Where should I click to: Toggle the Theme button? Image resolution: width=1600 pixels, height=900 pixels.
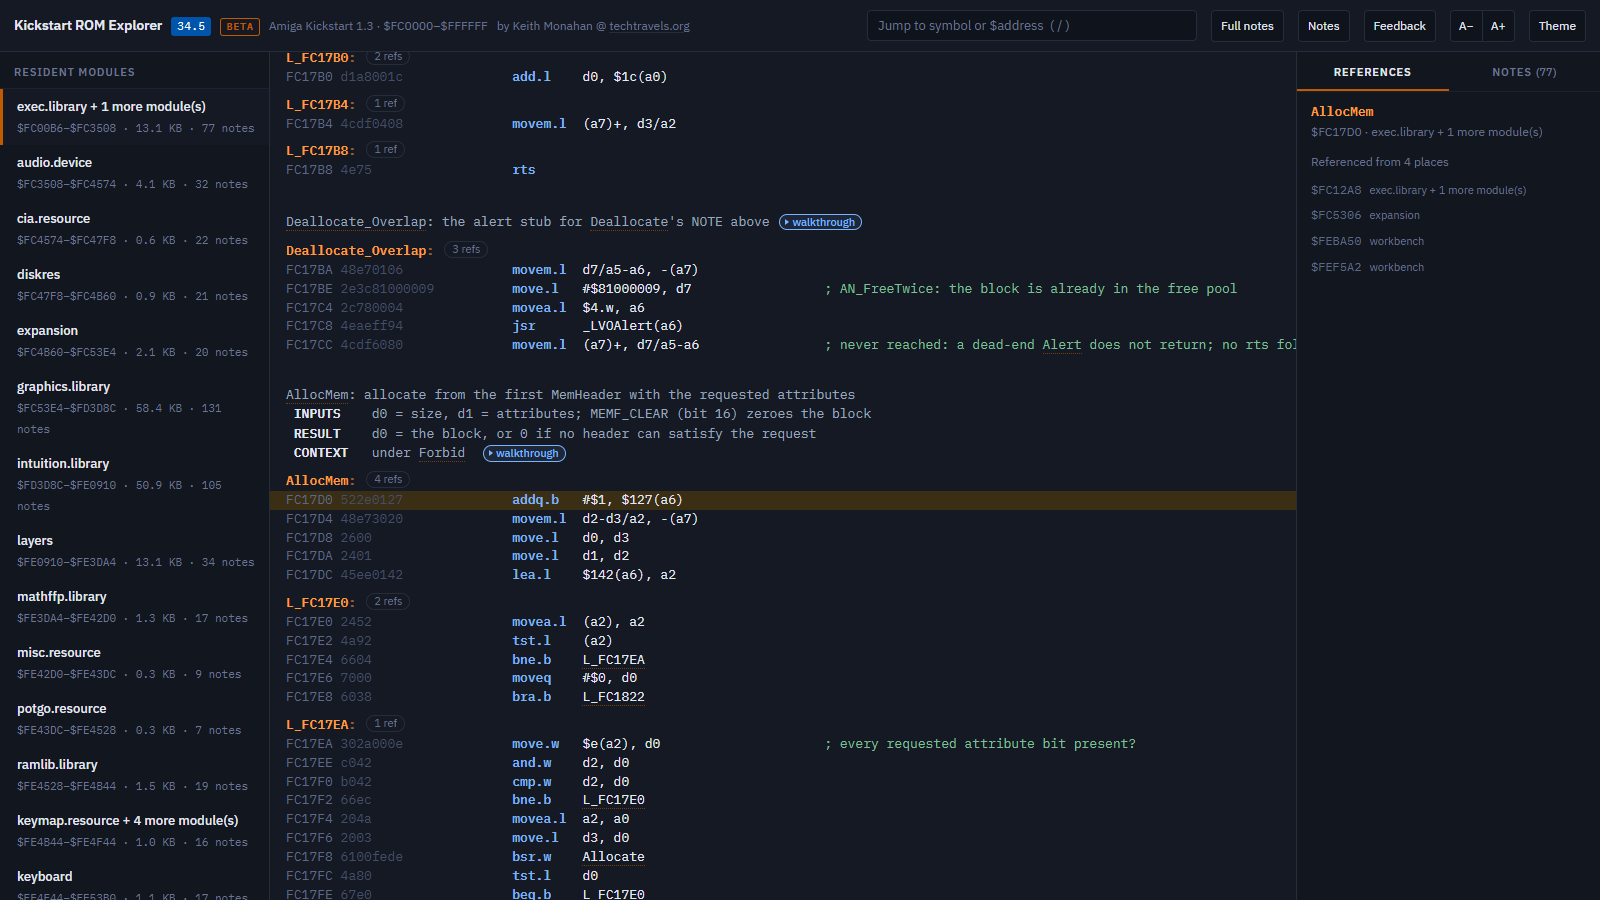click(x=1557, y=26)
